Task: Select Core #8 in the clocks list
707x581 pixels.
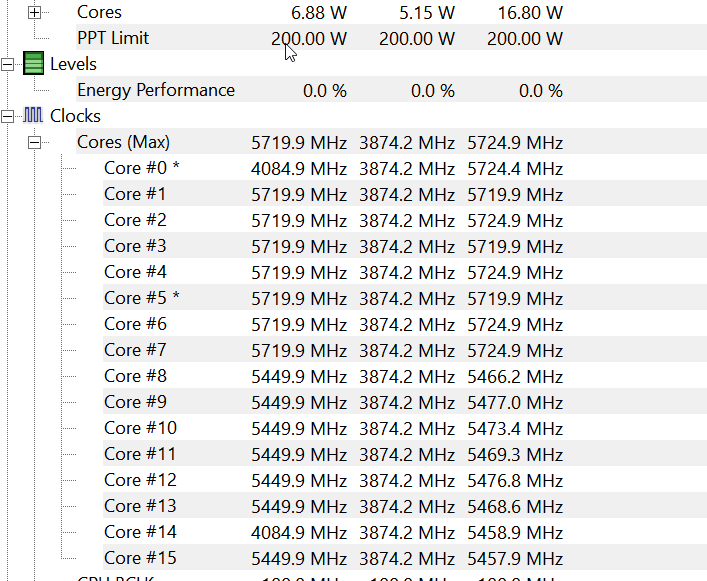Action: click(135, 376)
